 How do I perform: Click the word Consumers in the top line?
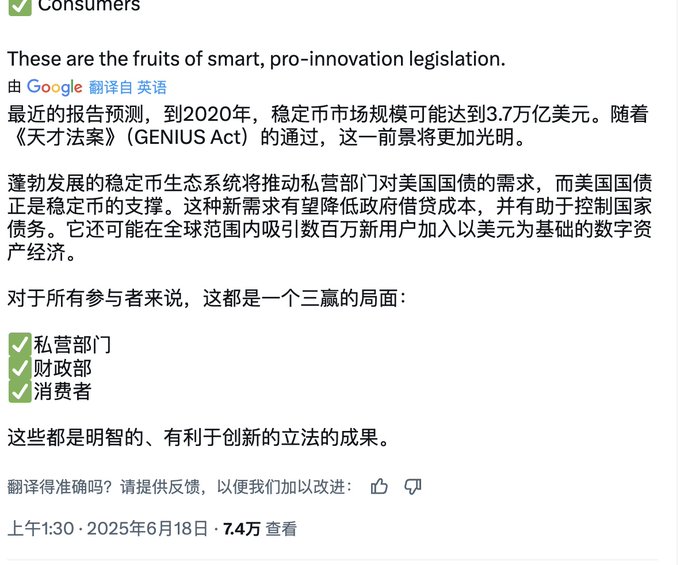[89, 5]
